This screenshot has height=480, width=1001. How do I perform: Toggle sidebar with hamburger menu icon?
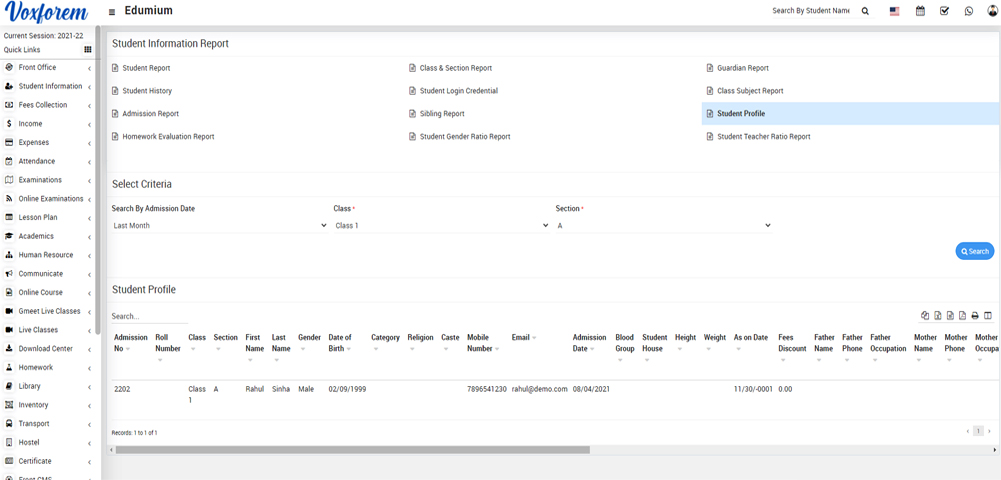[112, 12]
